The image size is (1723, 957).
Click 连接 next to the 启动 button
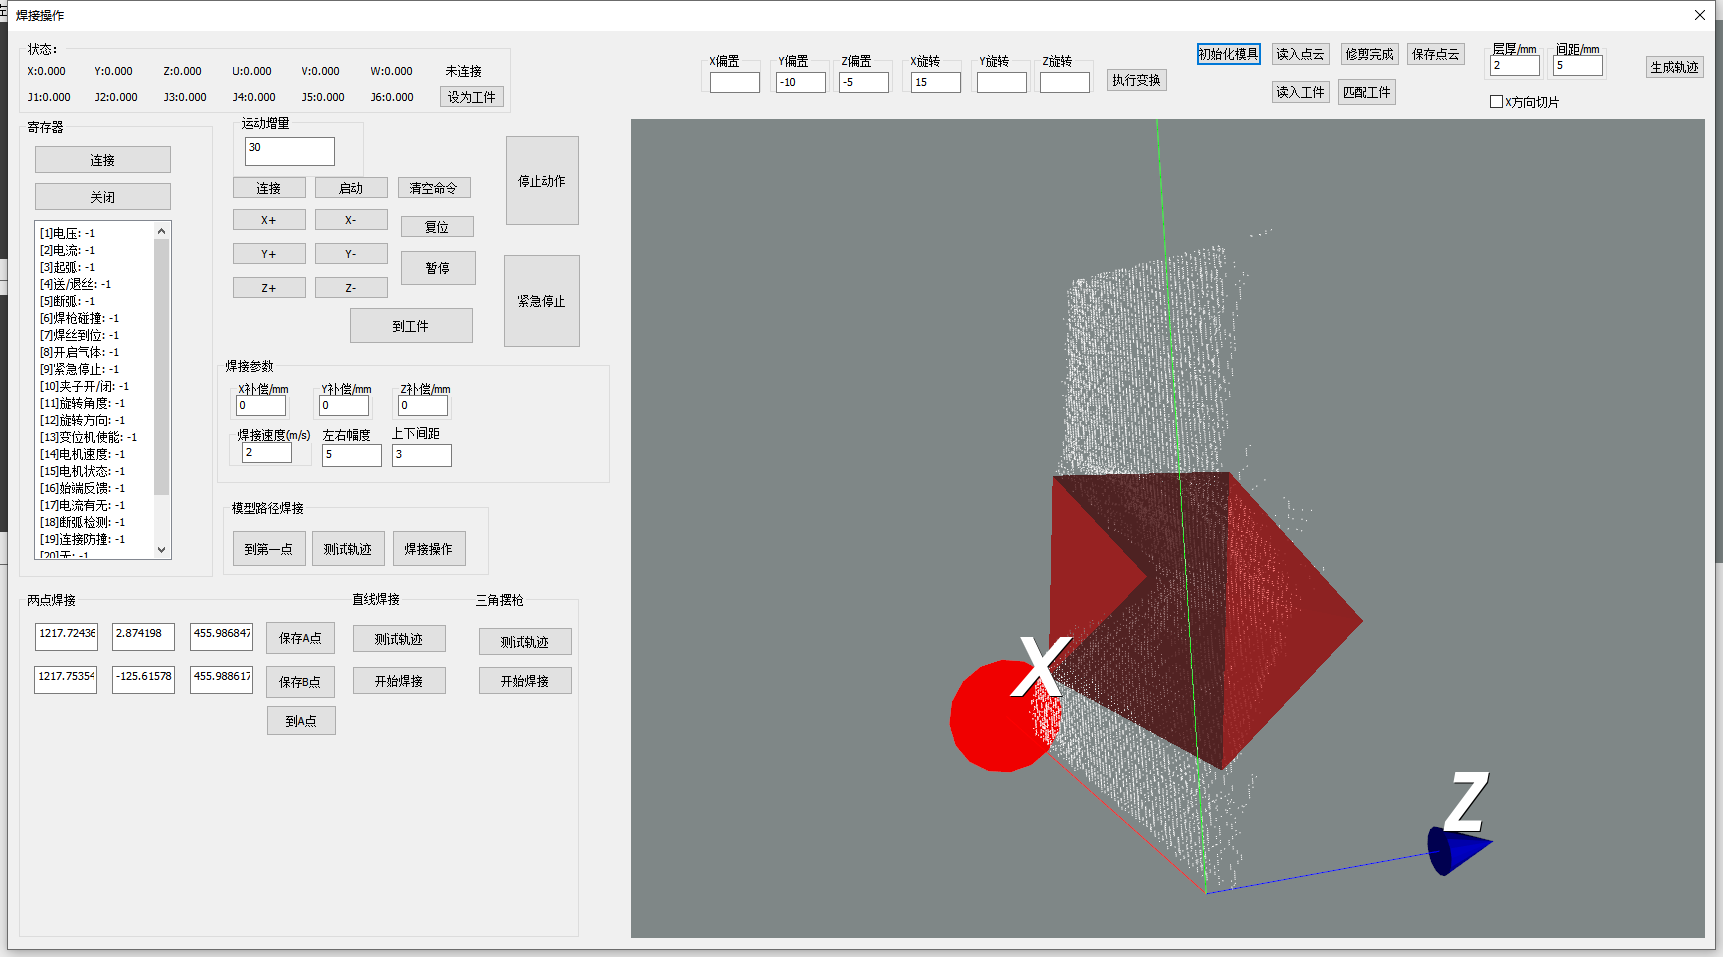pos(269,188)
